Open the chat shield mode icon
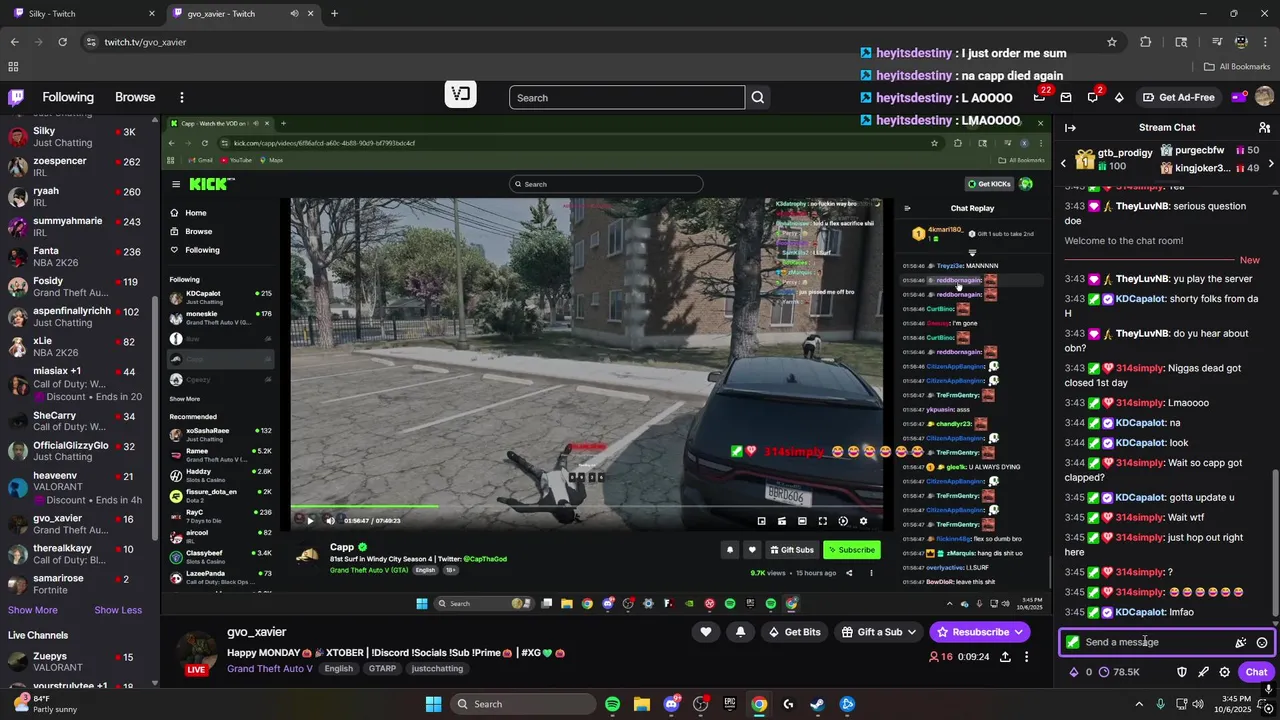Viewport: 1280px width, 720px height. [x=1181, y=672]
